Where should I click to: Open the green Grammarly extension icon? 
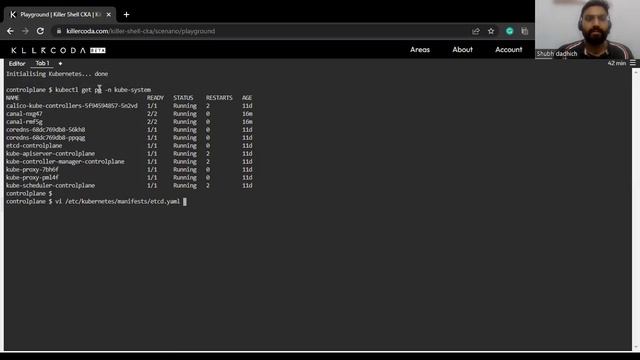click(509, 31)
